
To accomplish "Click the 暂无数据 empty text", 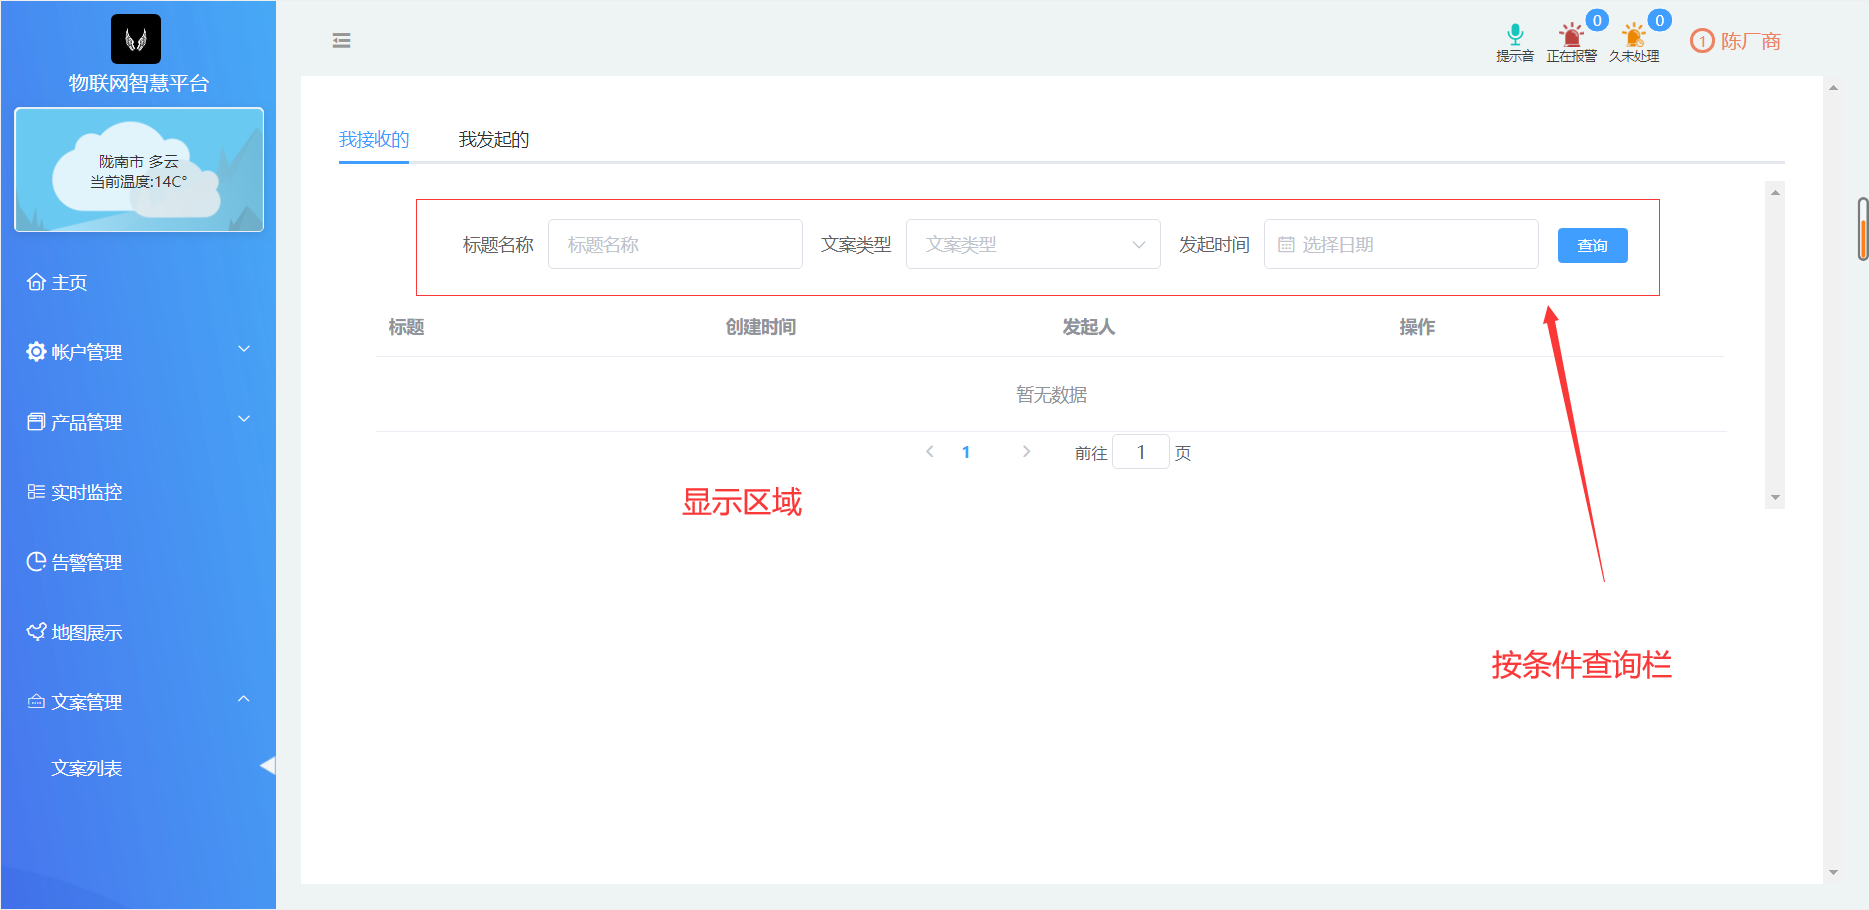I will pos(1051,395).
